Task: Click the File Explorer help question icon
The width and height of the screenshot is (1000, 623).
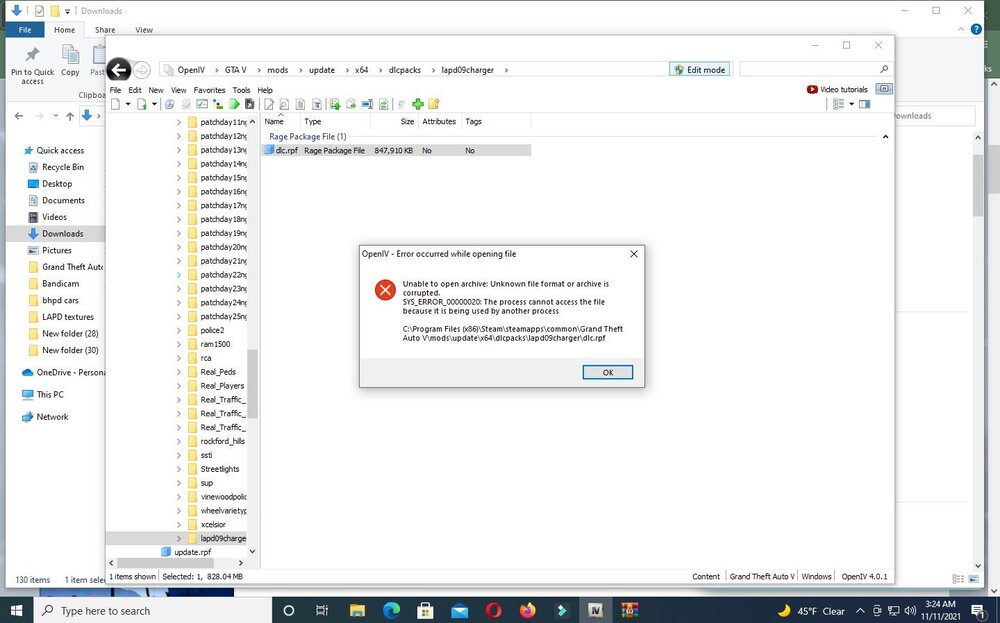Action: pos(976,29)
